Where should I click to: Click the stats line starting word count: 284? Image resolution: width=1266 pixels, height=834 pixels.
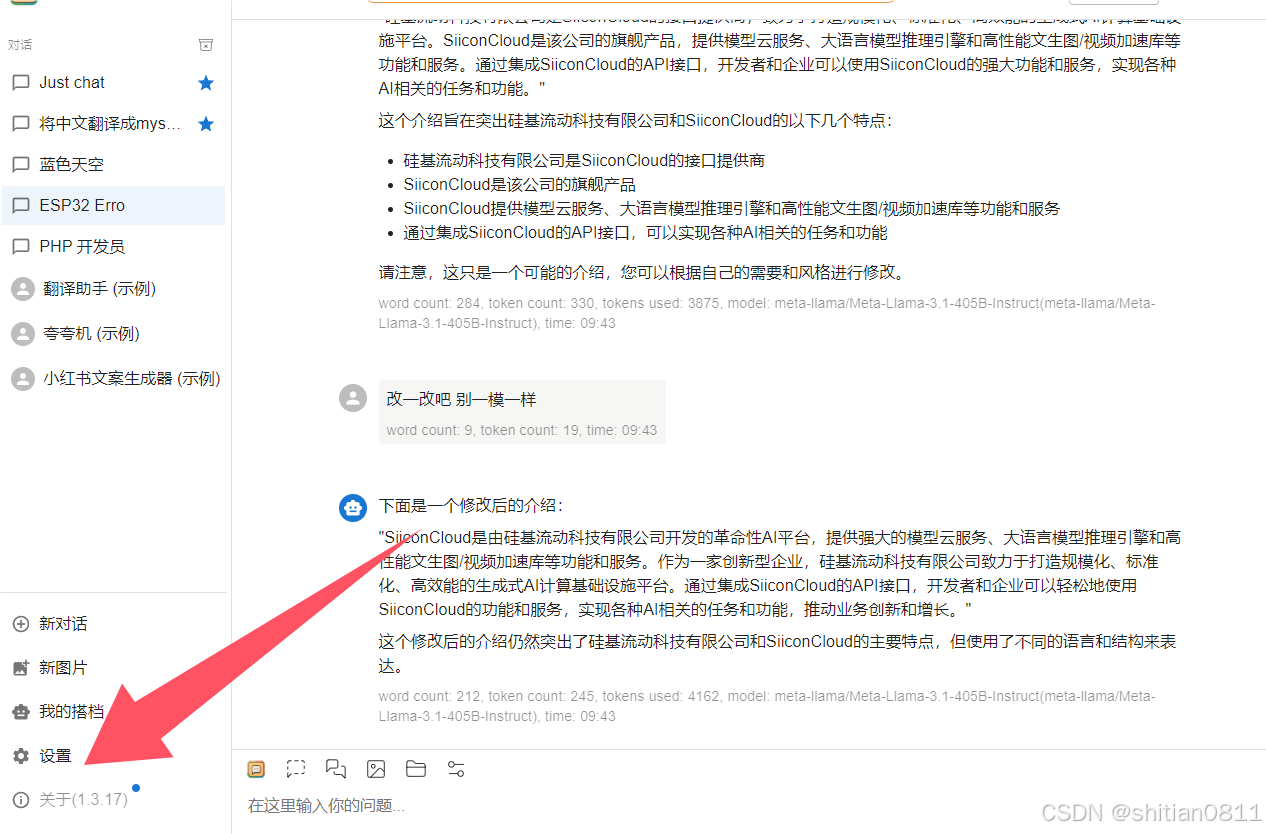tap(766, 313)
